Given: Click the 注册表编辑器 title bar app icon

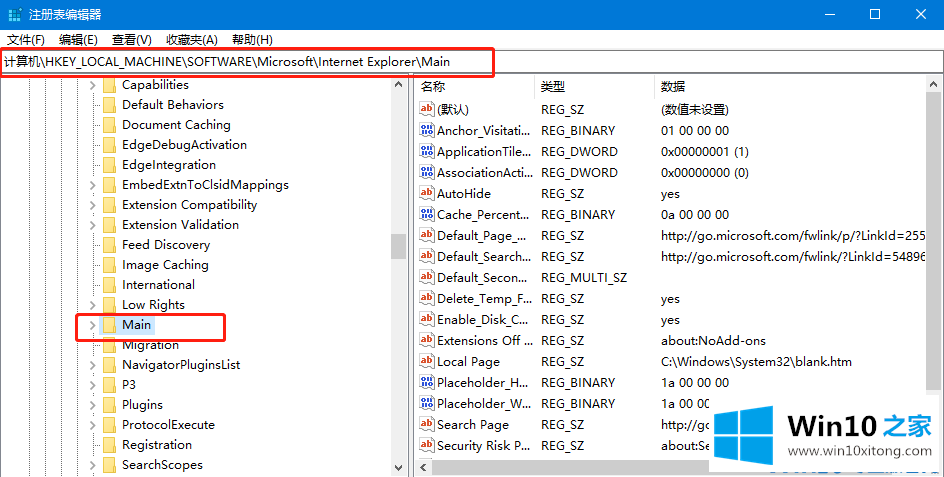Looking at the screenshot, I should (15, 14).
